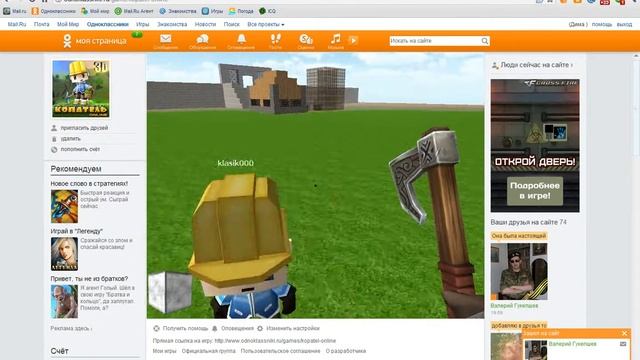Open Поиск in the top menu
Viewport: 640px width, 360px height.
point(231,24)
